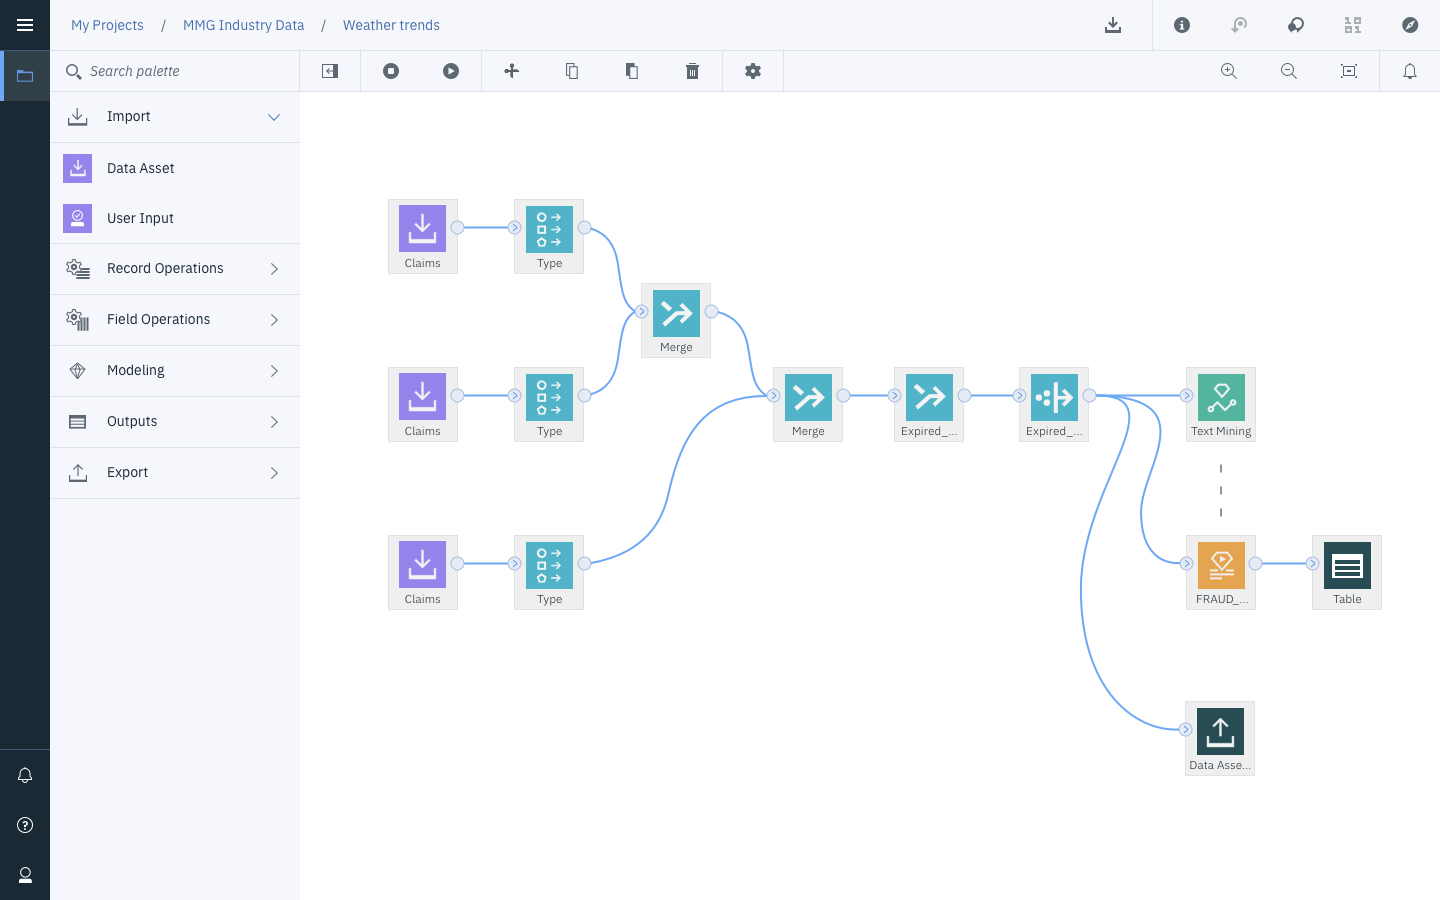
Task: Select the bottom Type node
Action: pos(549,572)
